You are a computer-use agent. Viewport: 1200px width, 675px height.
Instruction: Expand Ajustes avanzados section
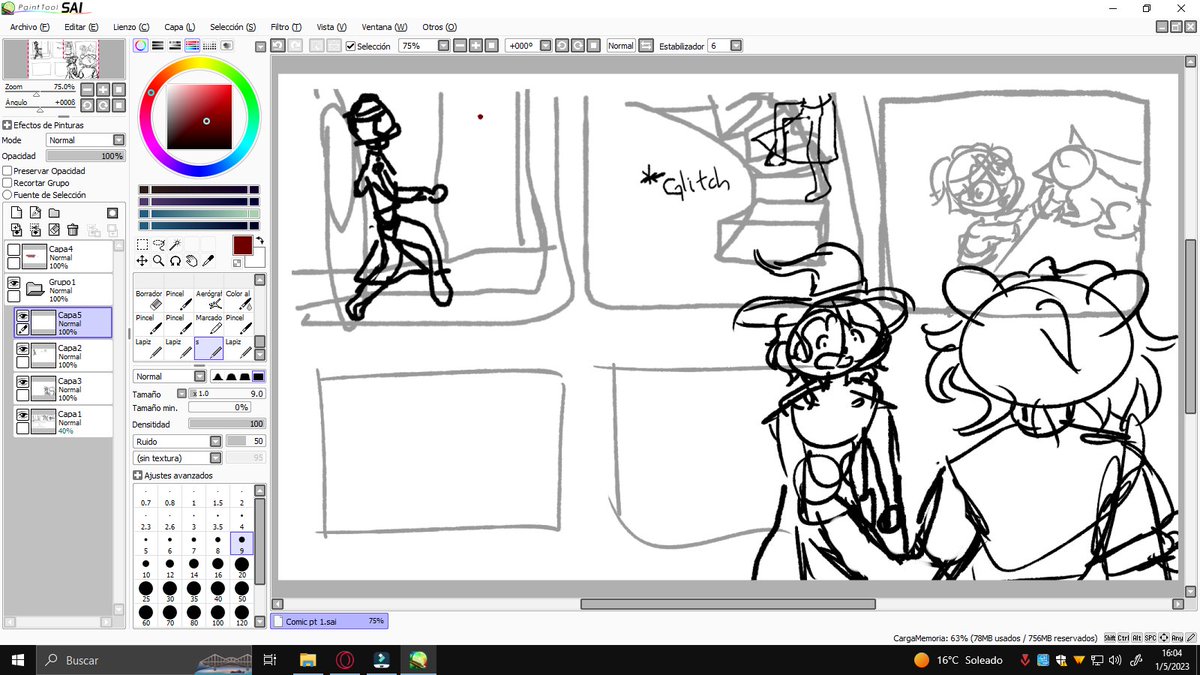138,475
